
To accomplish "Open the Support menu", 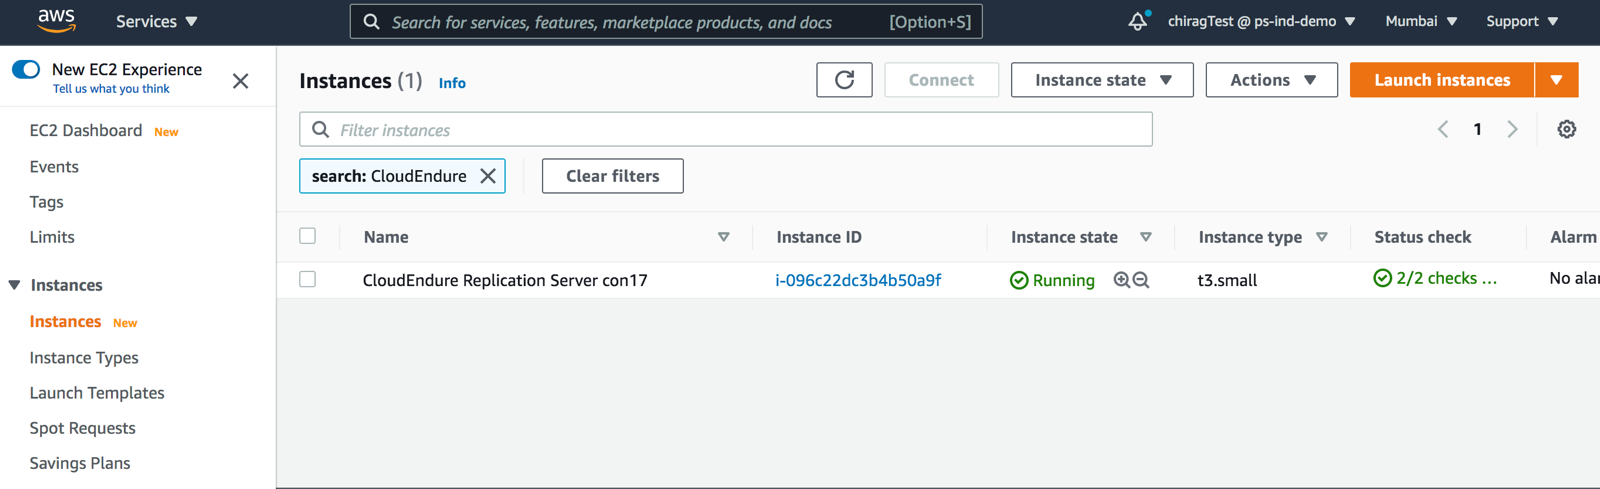I will 1522,21.
